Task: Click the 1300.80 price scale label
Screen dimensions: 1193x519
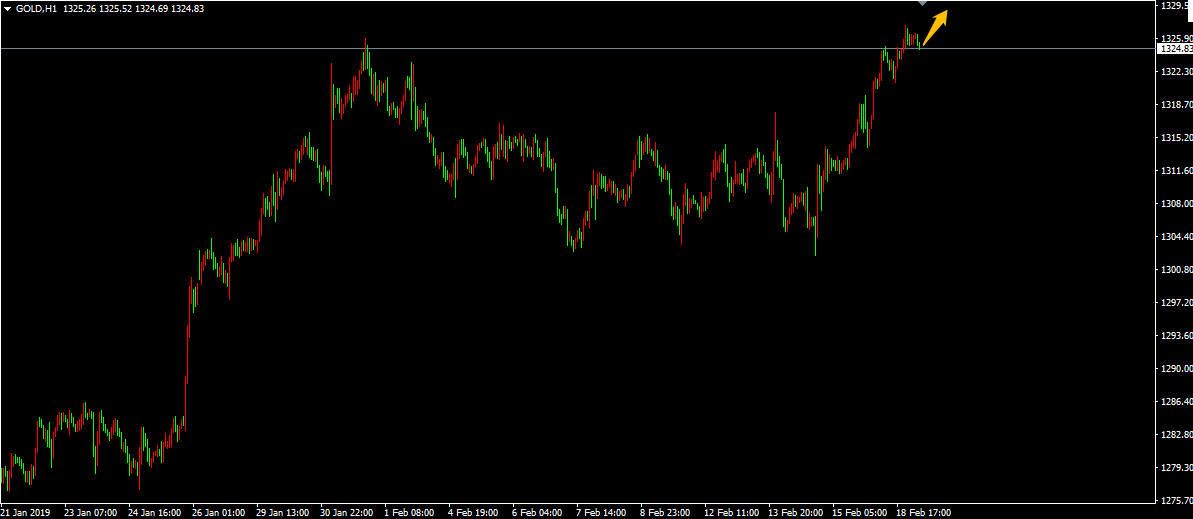Action: click(1176, 270)
